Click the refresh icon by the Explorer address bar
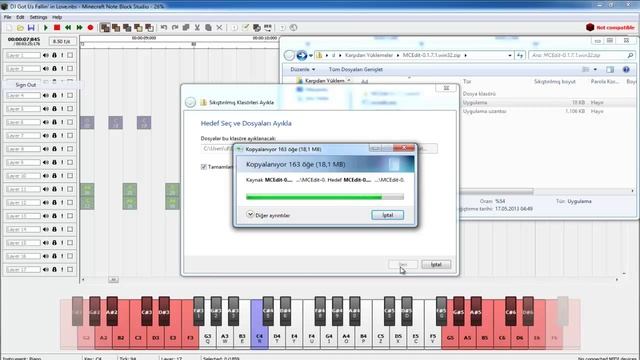 tap(520, 55)
